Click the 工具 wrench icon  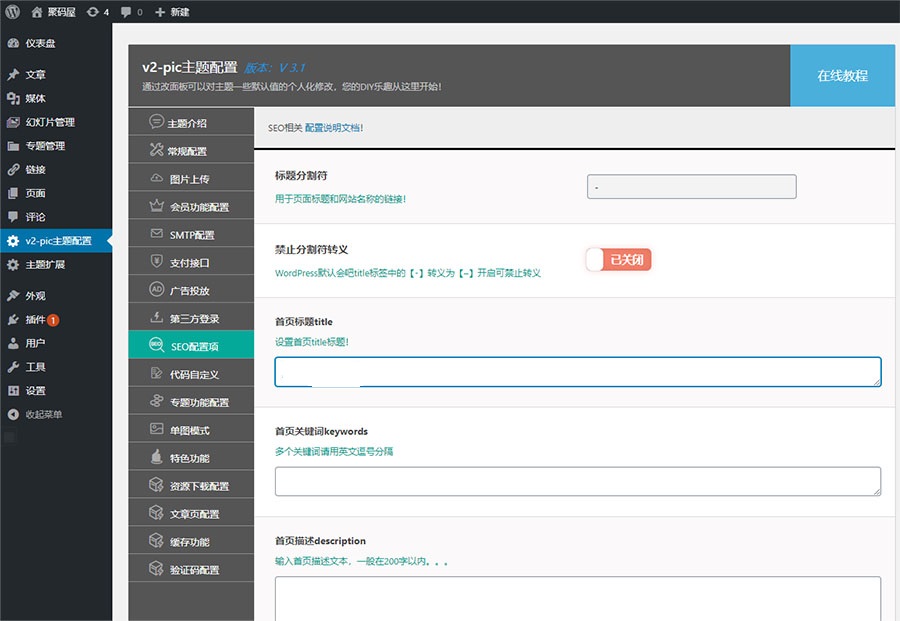pos(13,367)
